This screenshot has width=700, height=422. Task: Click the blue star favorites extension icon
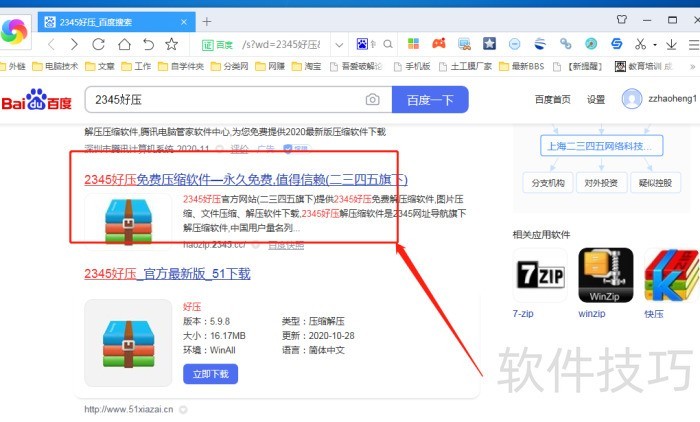point(489,43)
